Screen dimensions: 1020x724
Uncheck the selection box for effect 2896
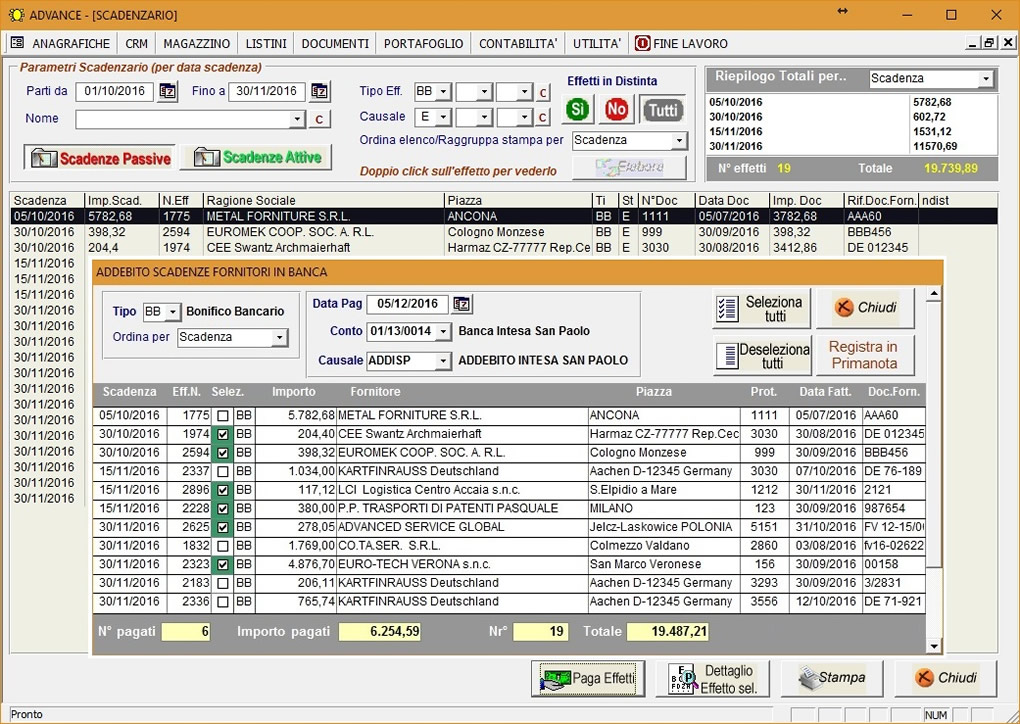point(223,490)
